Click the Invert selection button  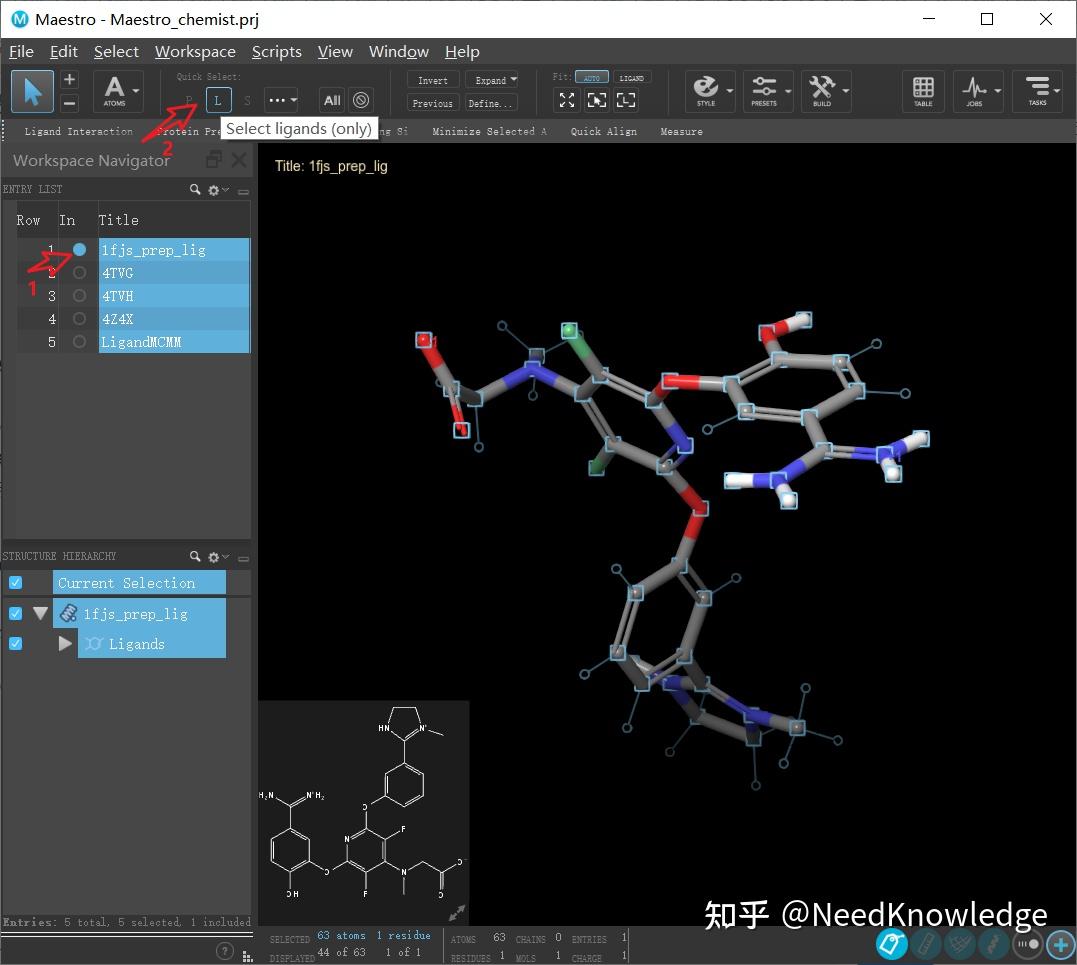click(x=432, y=79)
